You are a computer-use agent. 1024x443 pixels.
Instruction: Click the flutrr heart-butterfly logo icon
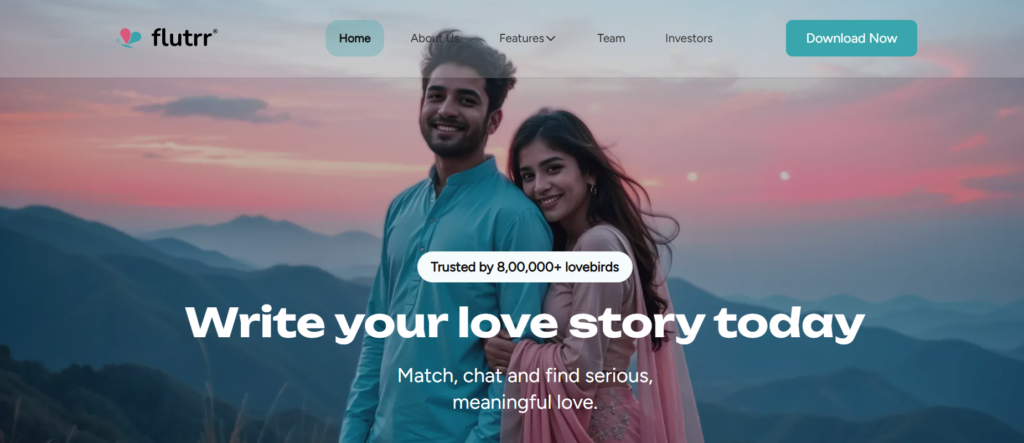click(x=129, y=38)
